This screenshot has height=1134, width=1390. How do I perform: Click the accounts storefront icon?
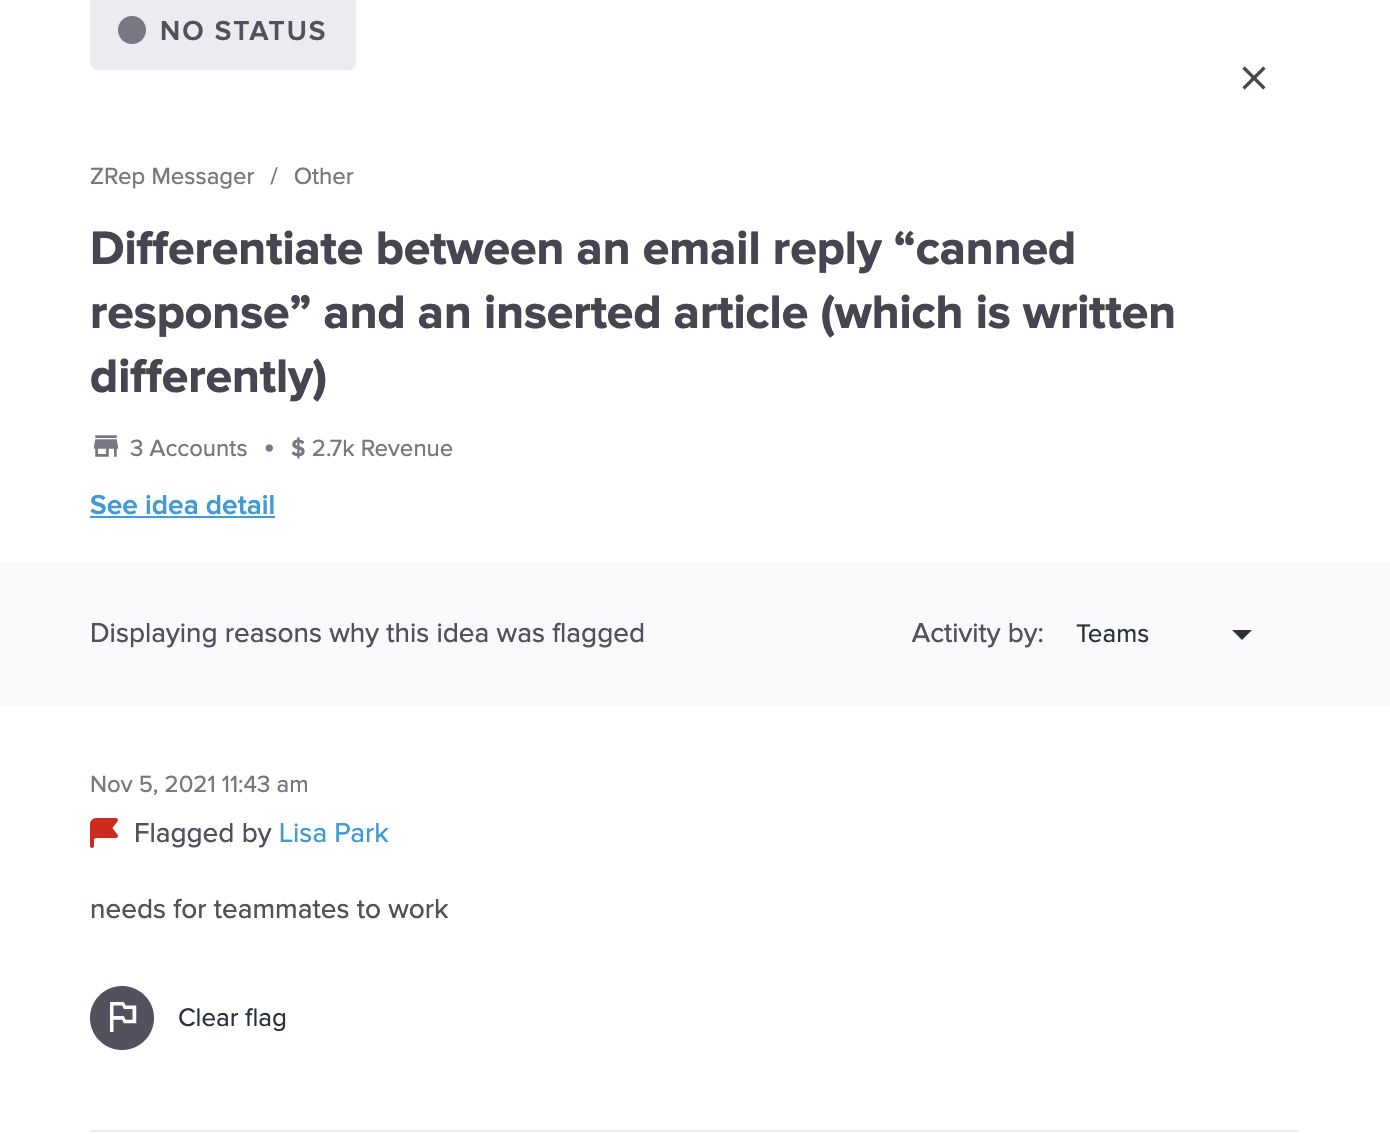tap(106, 447)
